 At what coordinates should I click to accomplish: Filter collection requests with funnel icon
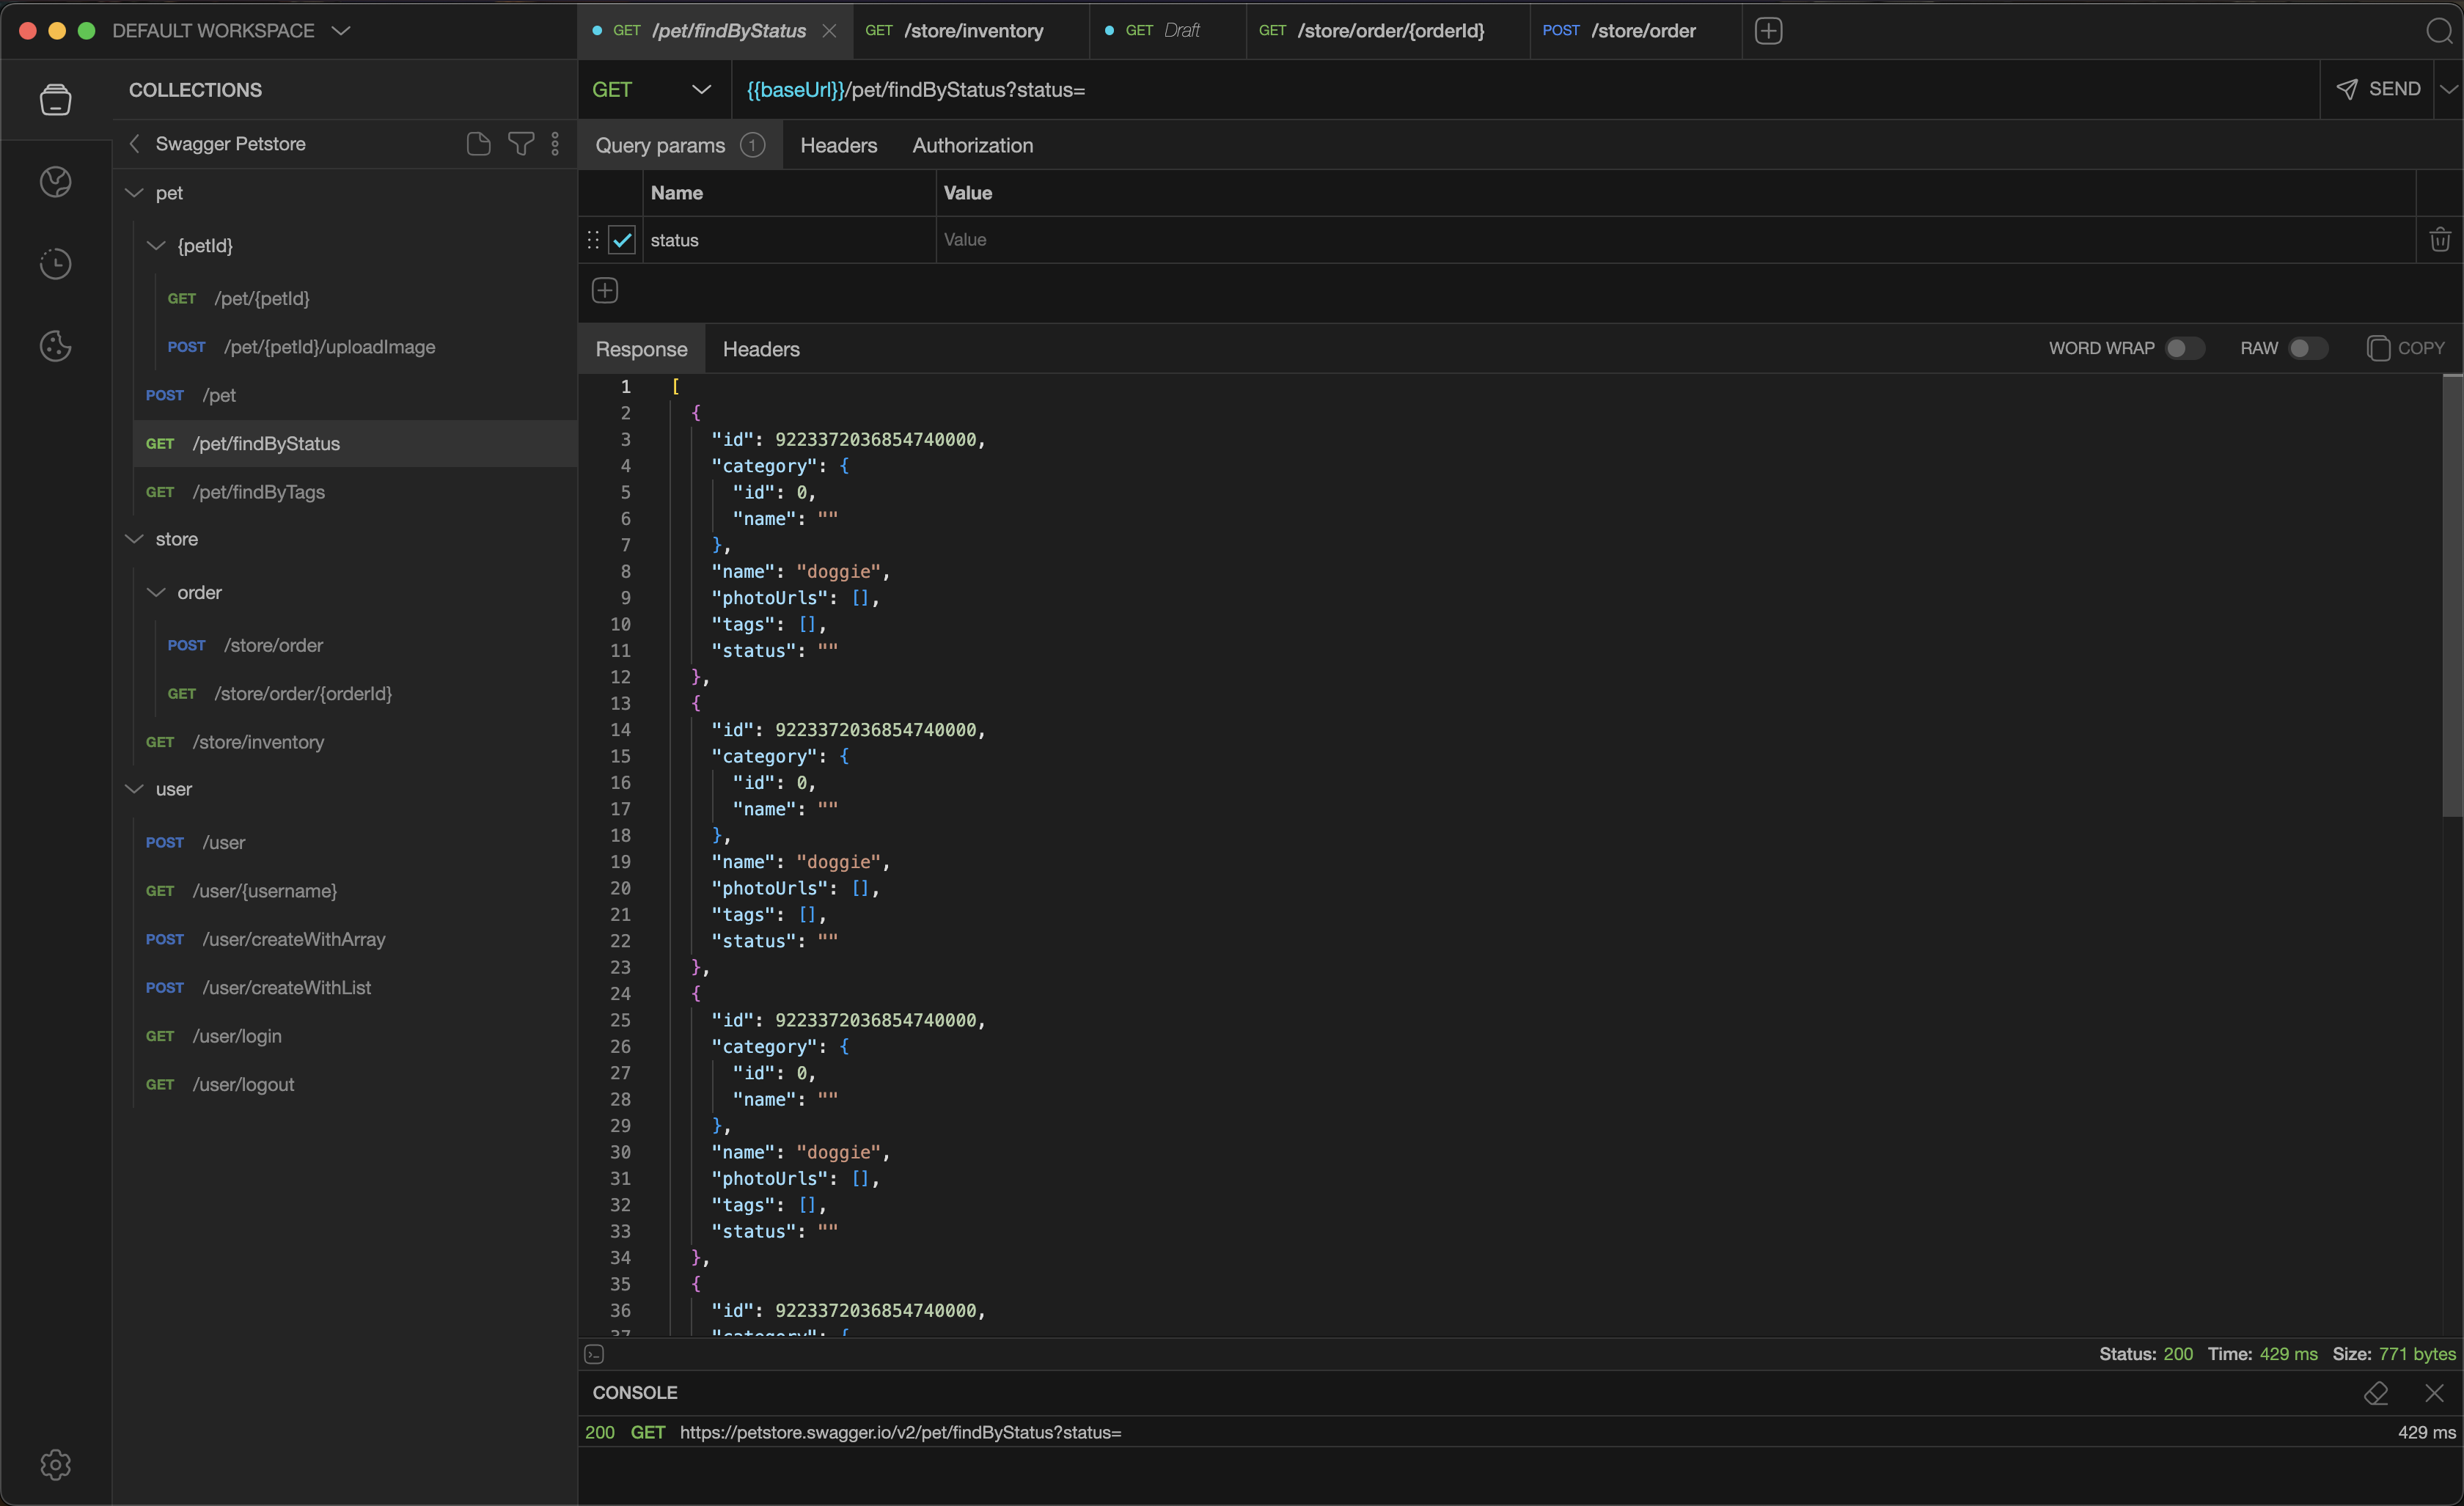tap(521, 144)
